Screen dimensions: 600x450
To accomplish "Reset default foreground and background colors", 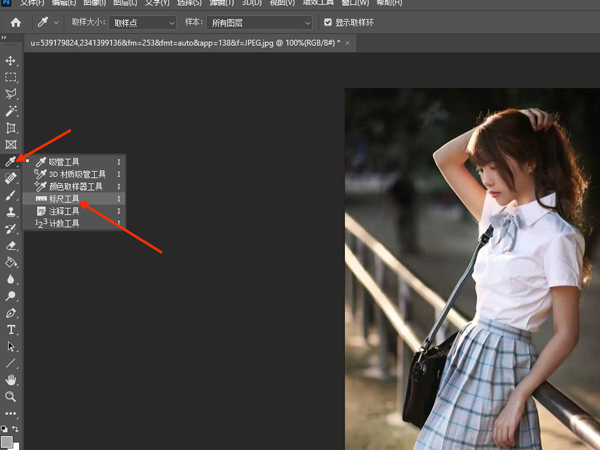I will click(5, 429).
